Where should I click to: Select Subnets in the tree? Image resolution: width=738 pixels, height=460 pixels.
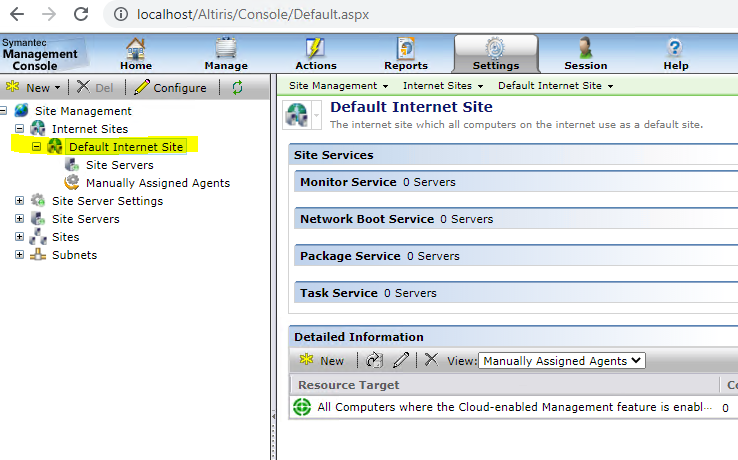pyautogui.click(x=74, y=255)
